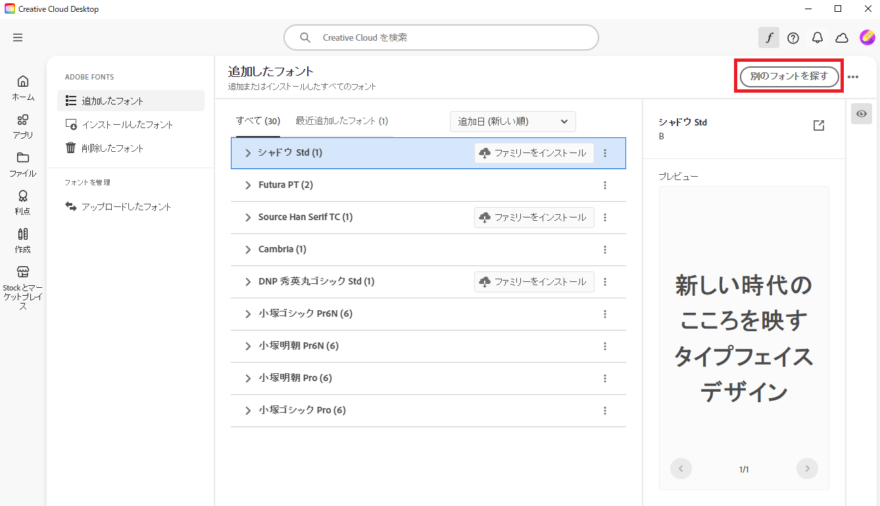880x506 pixels.
Task: Click the 小塚ゴシック Pr6N (6) family name
Action: click(x=305, y=314)
